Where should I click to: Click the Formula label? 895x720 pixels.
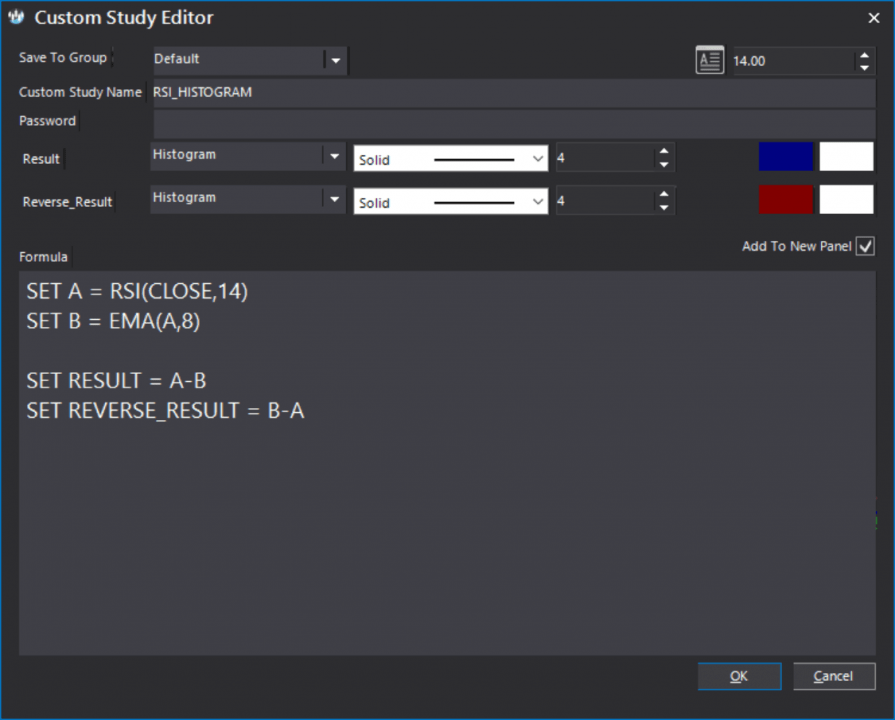43,257
